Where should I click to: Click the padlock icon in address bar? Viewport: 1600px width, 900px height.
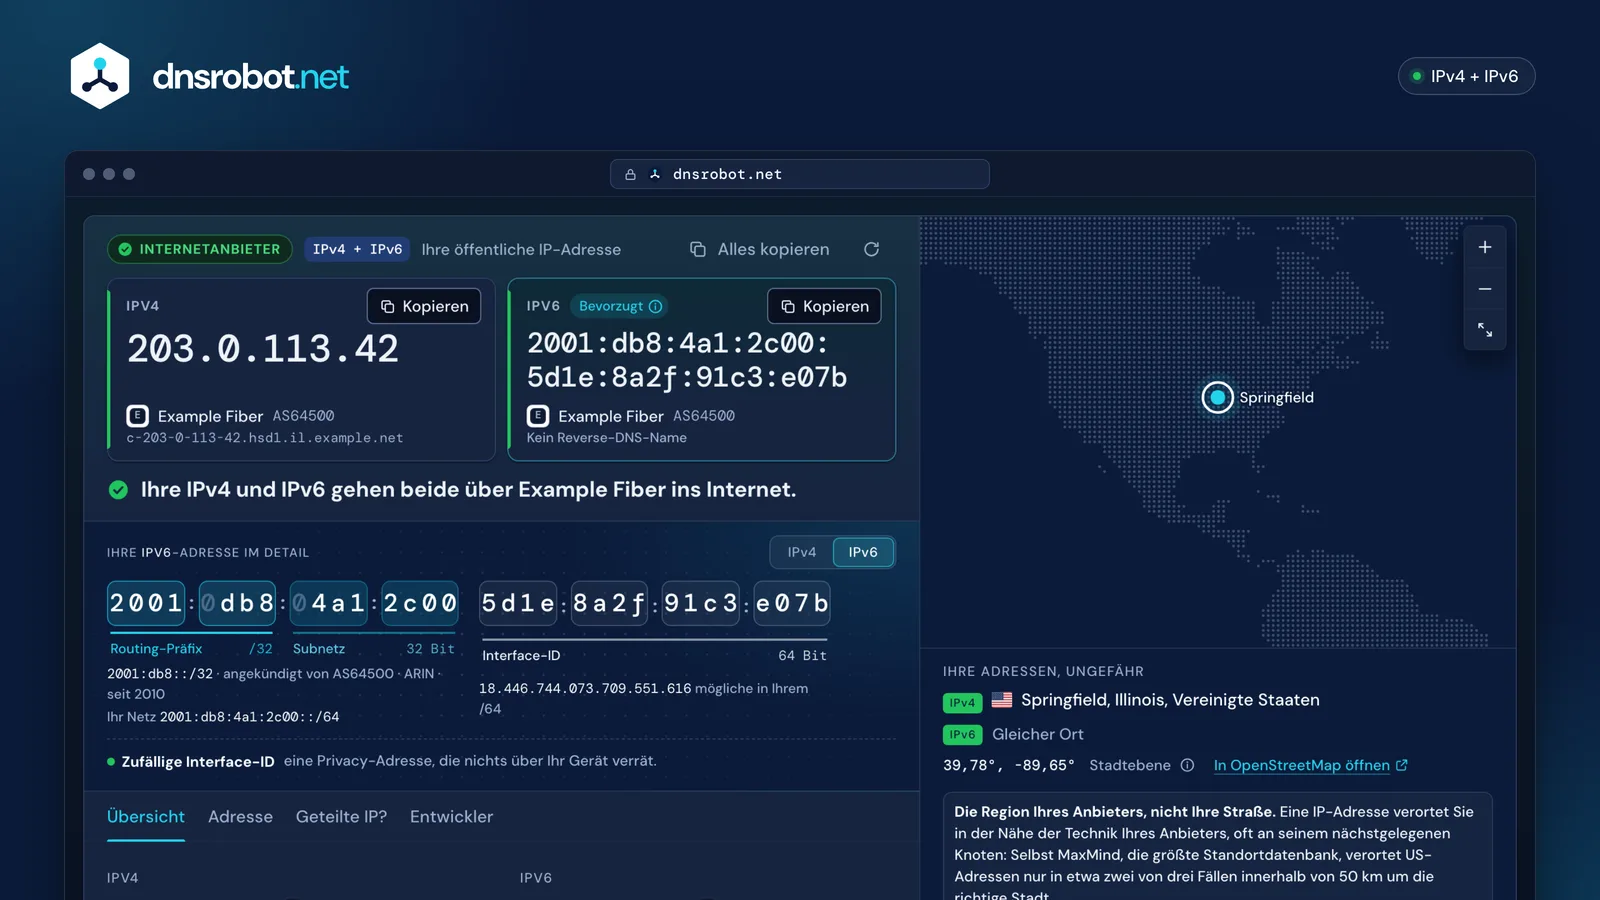630,174
